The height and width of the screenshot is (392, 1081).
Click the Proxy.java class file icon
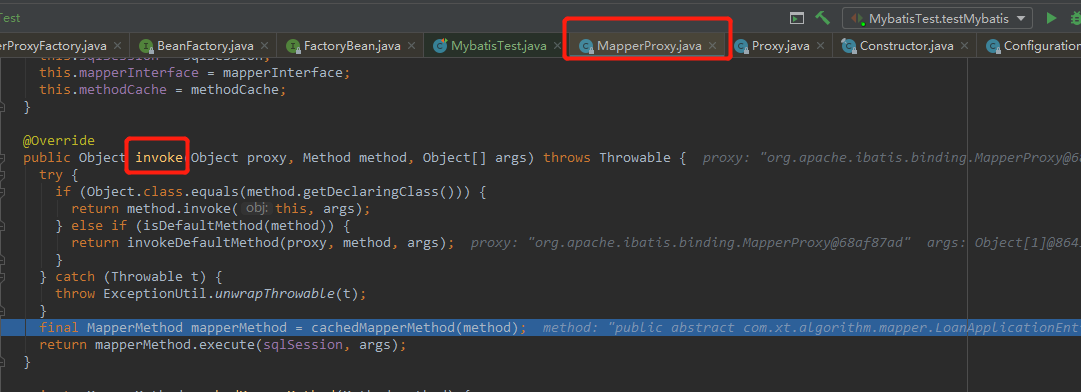pyautogui.click(x=741, y=47)
